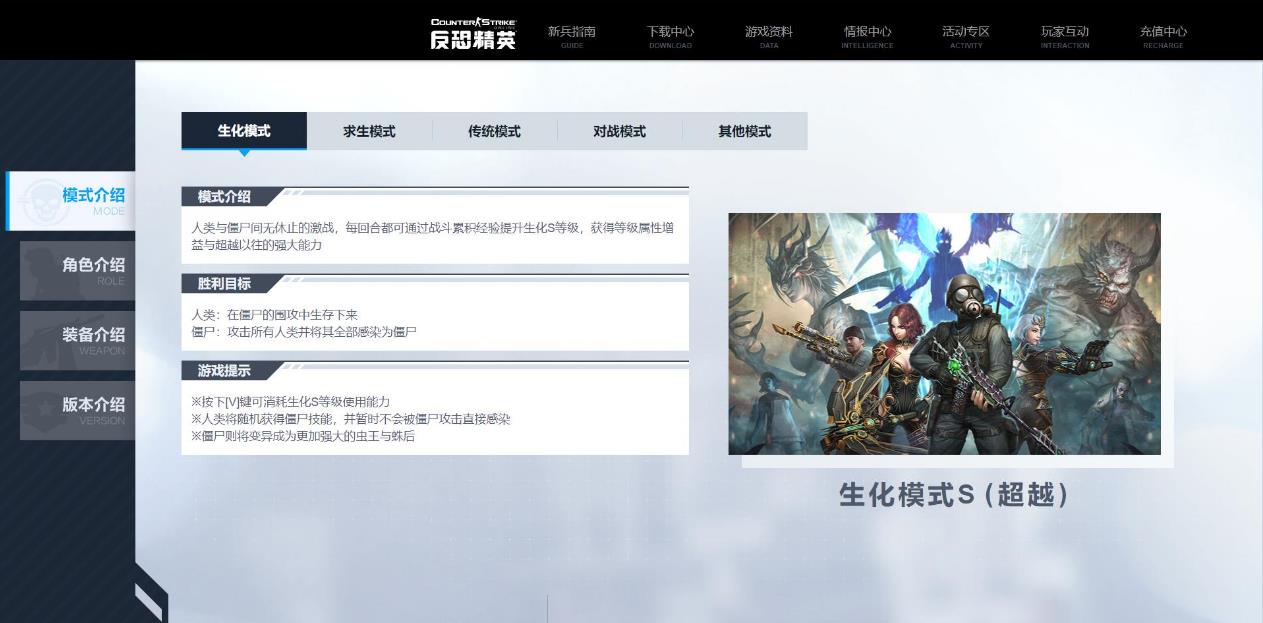The height and width of the screenshot is (623, 1263).
Task: Click the Counter-Strike 反恐精英 logo
Action: 473,33
